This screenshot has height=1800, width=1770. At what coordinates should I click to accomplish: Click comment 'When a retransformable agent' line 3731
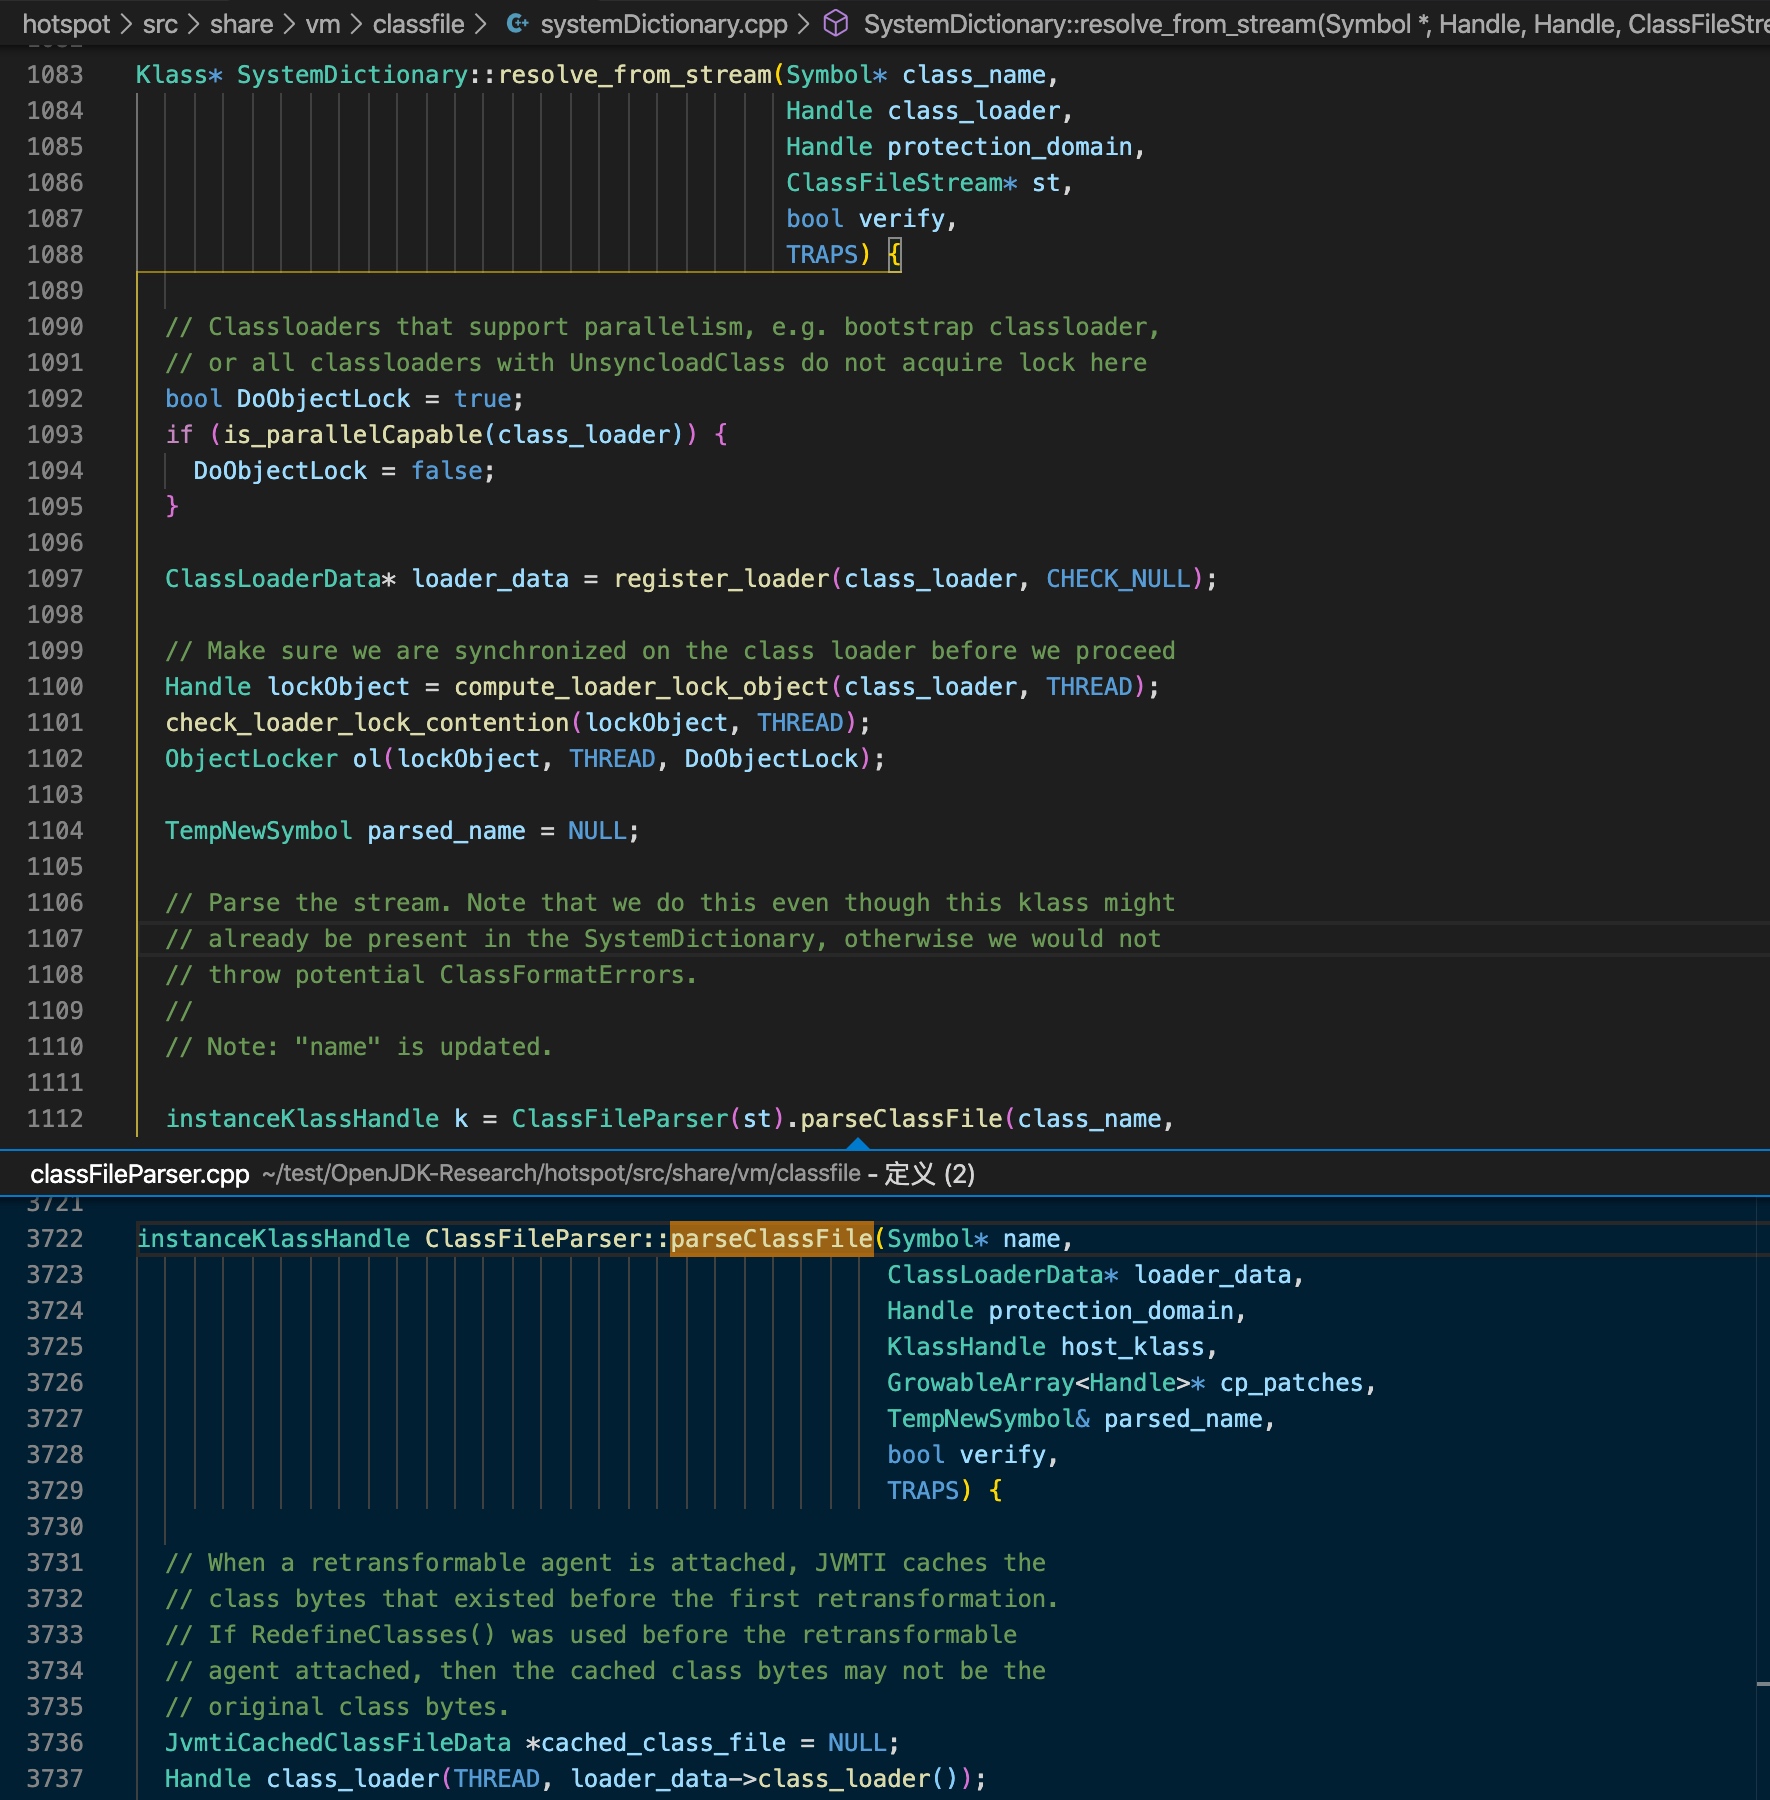[605, 1563]
